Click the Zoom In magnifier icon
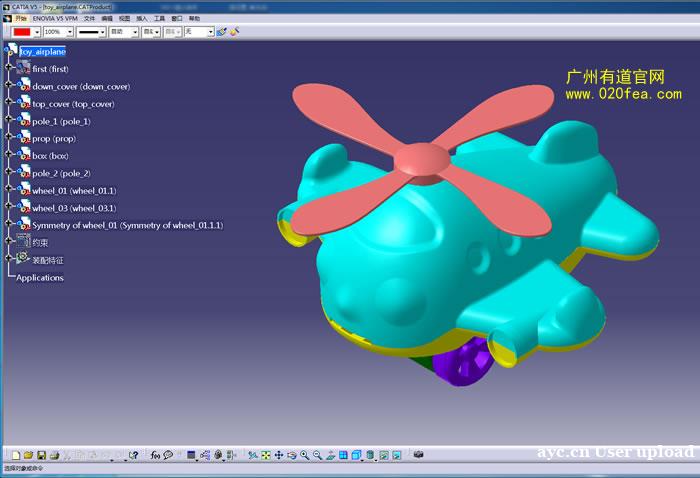This screenshot has height=478, width=700. coord(304,456)
